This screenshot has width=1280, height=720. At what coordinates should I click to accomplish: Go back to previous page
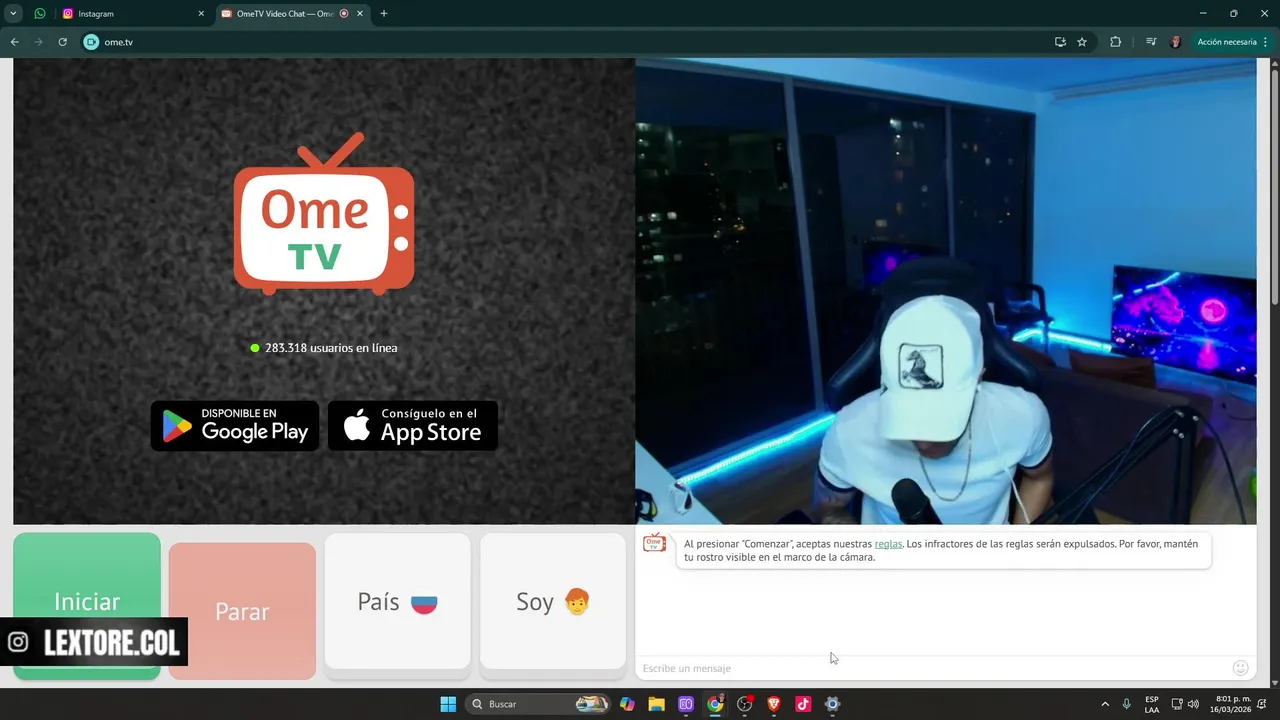pos(14,42)
